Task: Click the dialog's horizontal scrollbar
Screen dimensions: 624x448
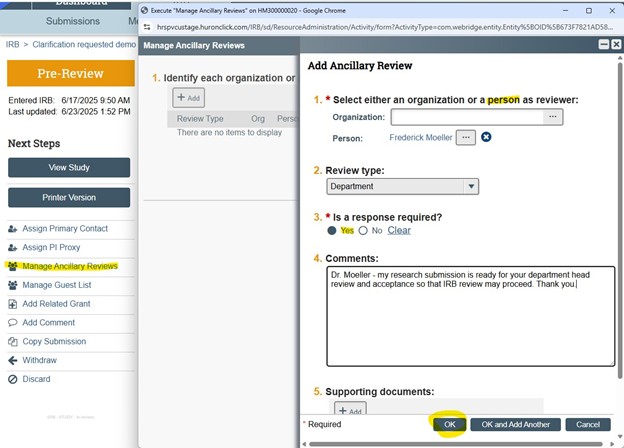Action: click(x=456, y=444)
